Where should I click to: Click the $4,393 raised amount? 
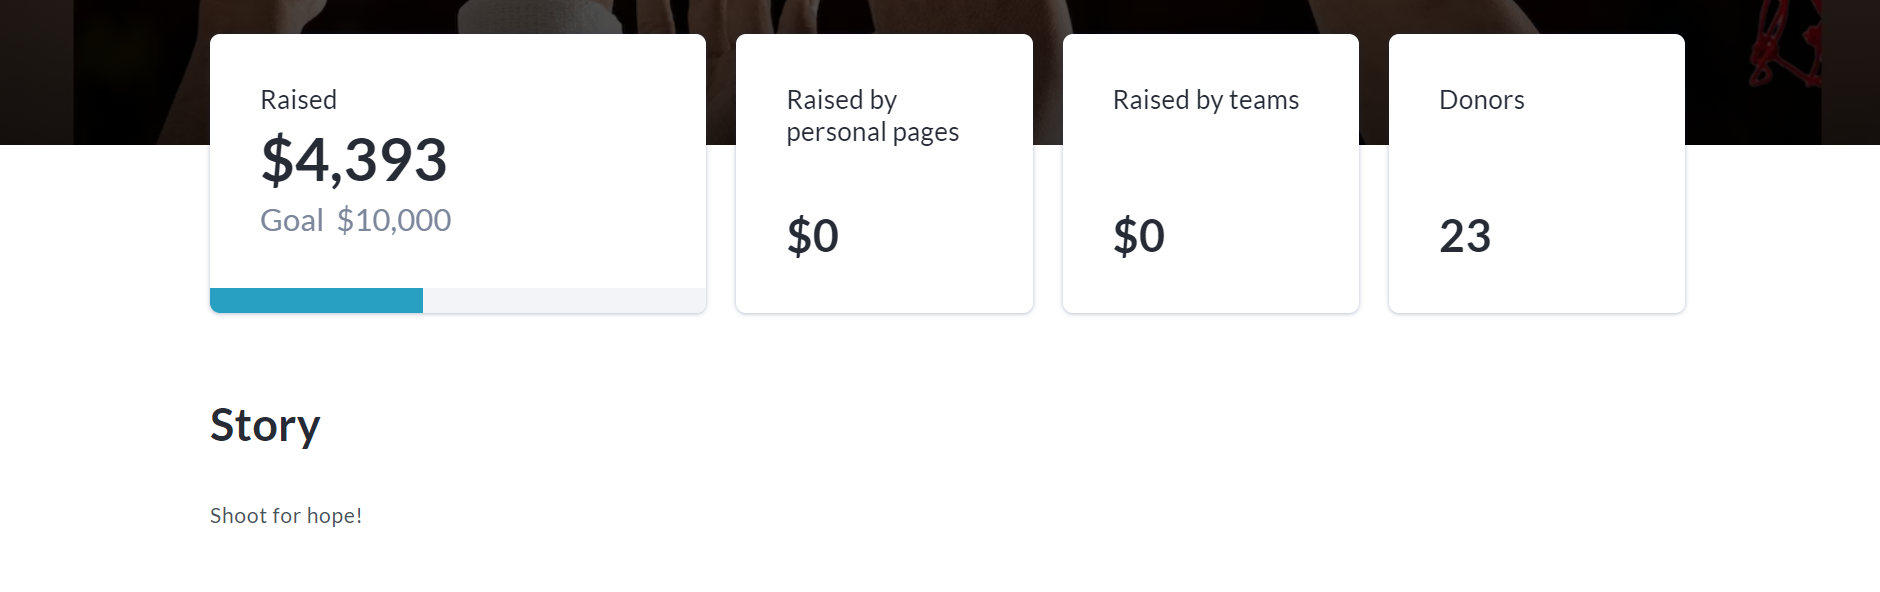[x=354, y=160]
